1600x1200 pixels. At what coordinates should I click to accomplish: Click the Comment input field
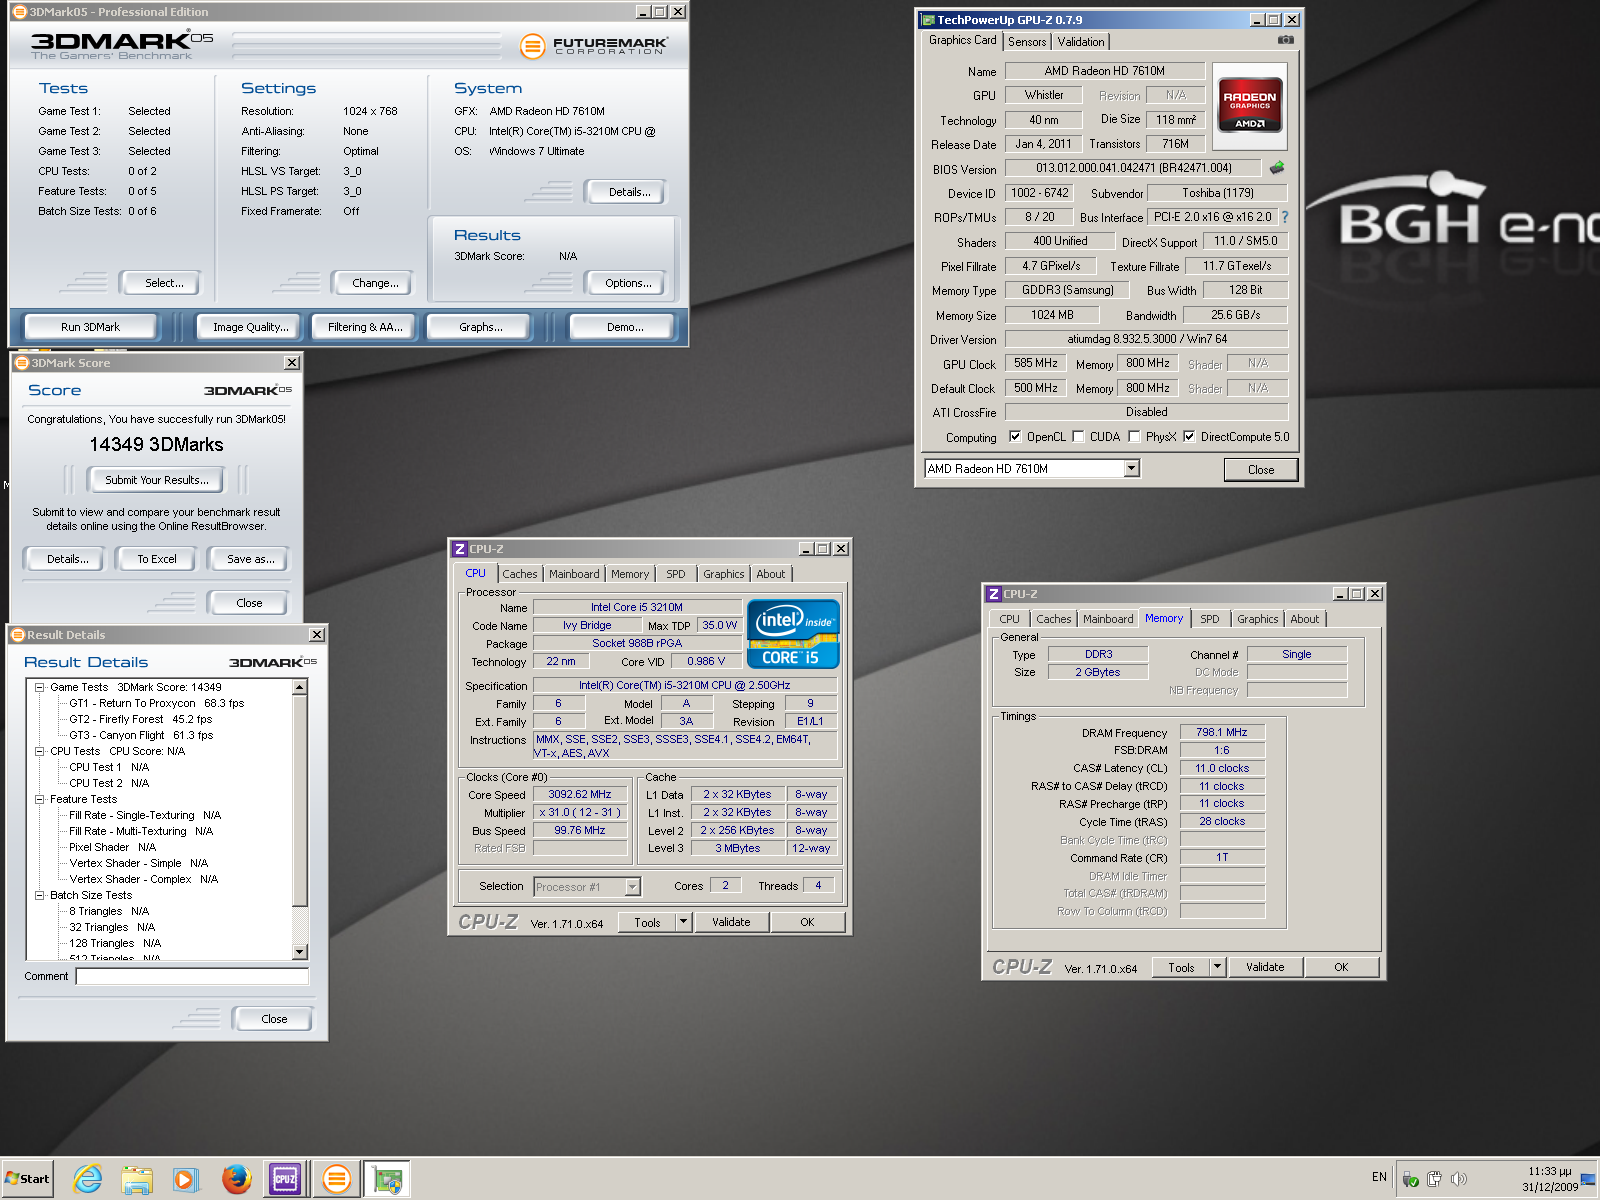click(192, 976)
